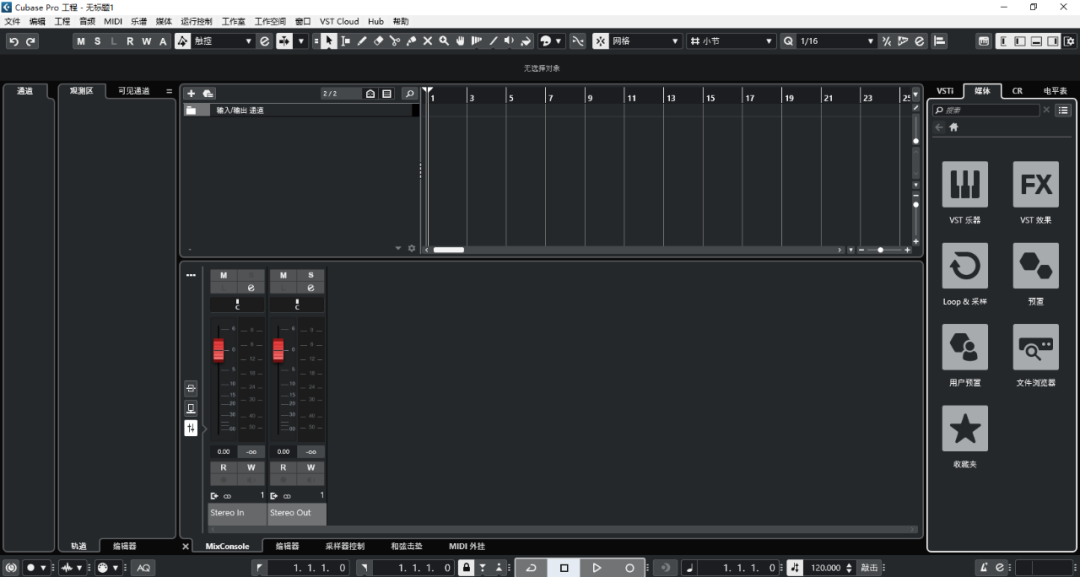Open the MIDI menu
This screenshot has width=1080, height=577.
point(113,21)
